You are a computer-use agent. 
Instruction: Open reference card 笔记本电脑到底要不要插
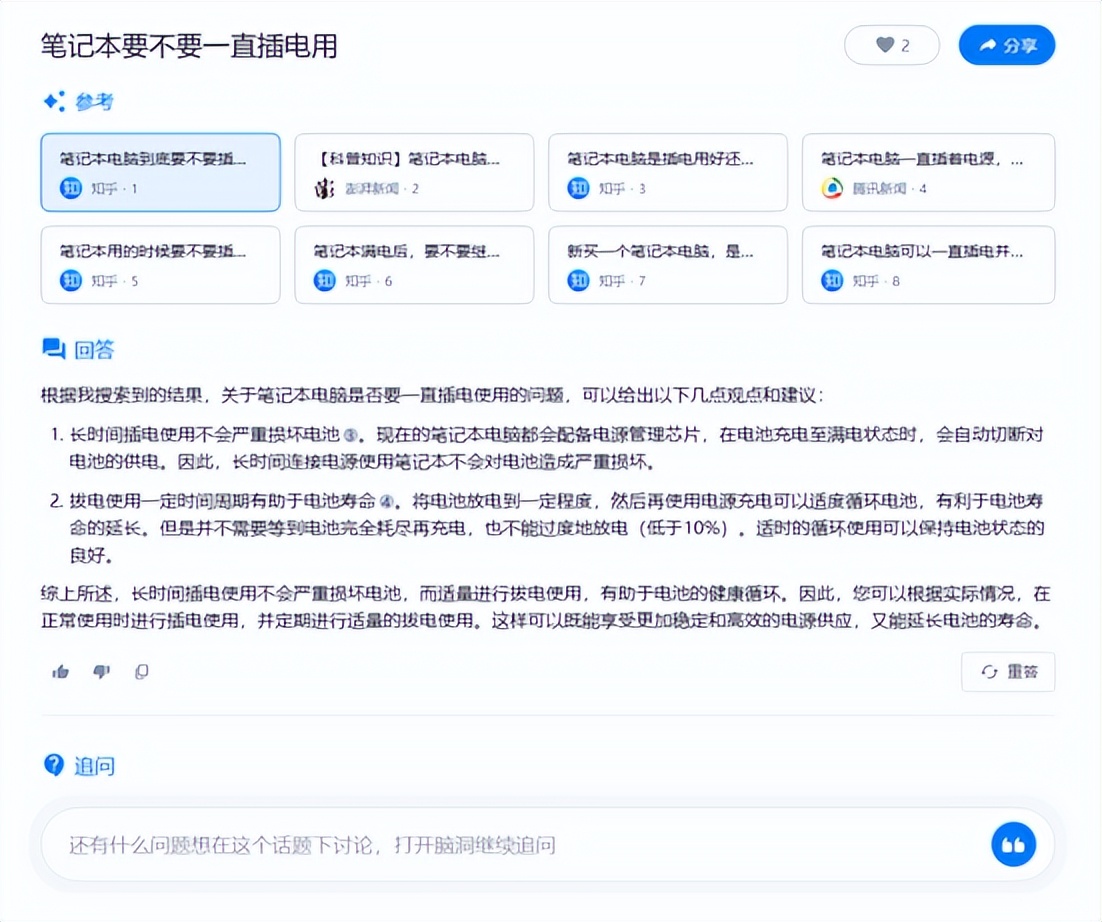[160, 172]
